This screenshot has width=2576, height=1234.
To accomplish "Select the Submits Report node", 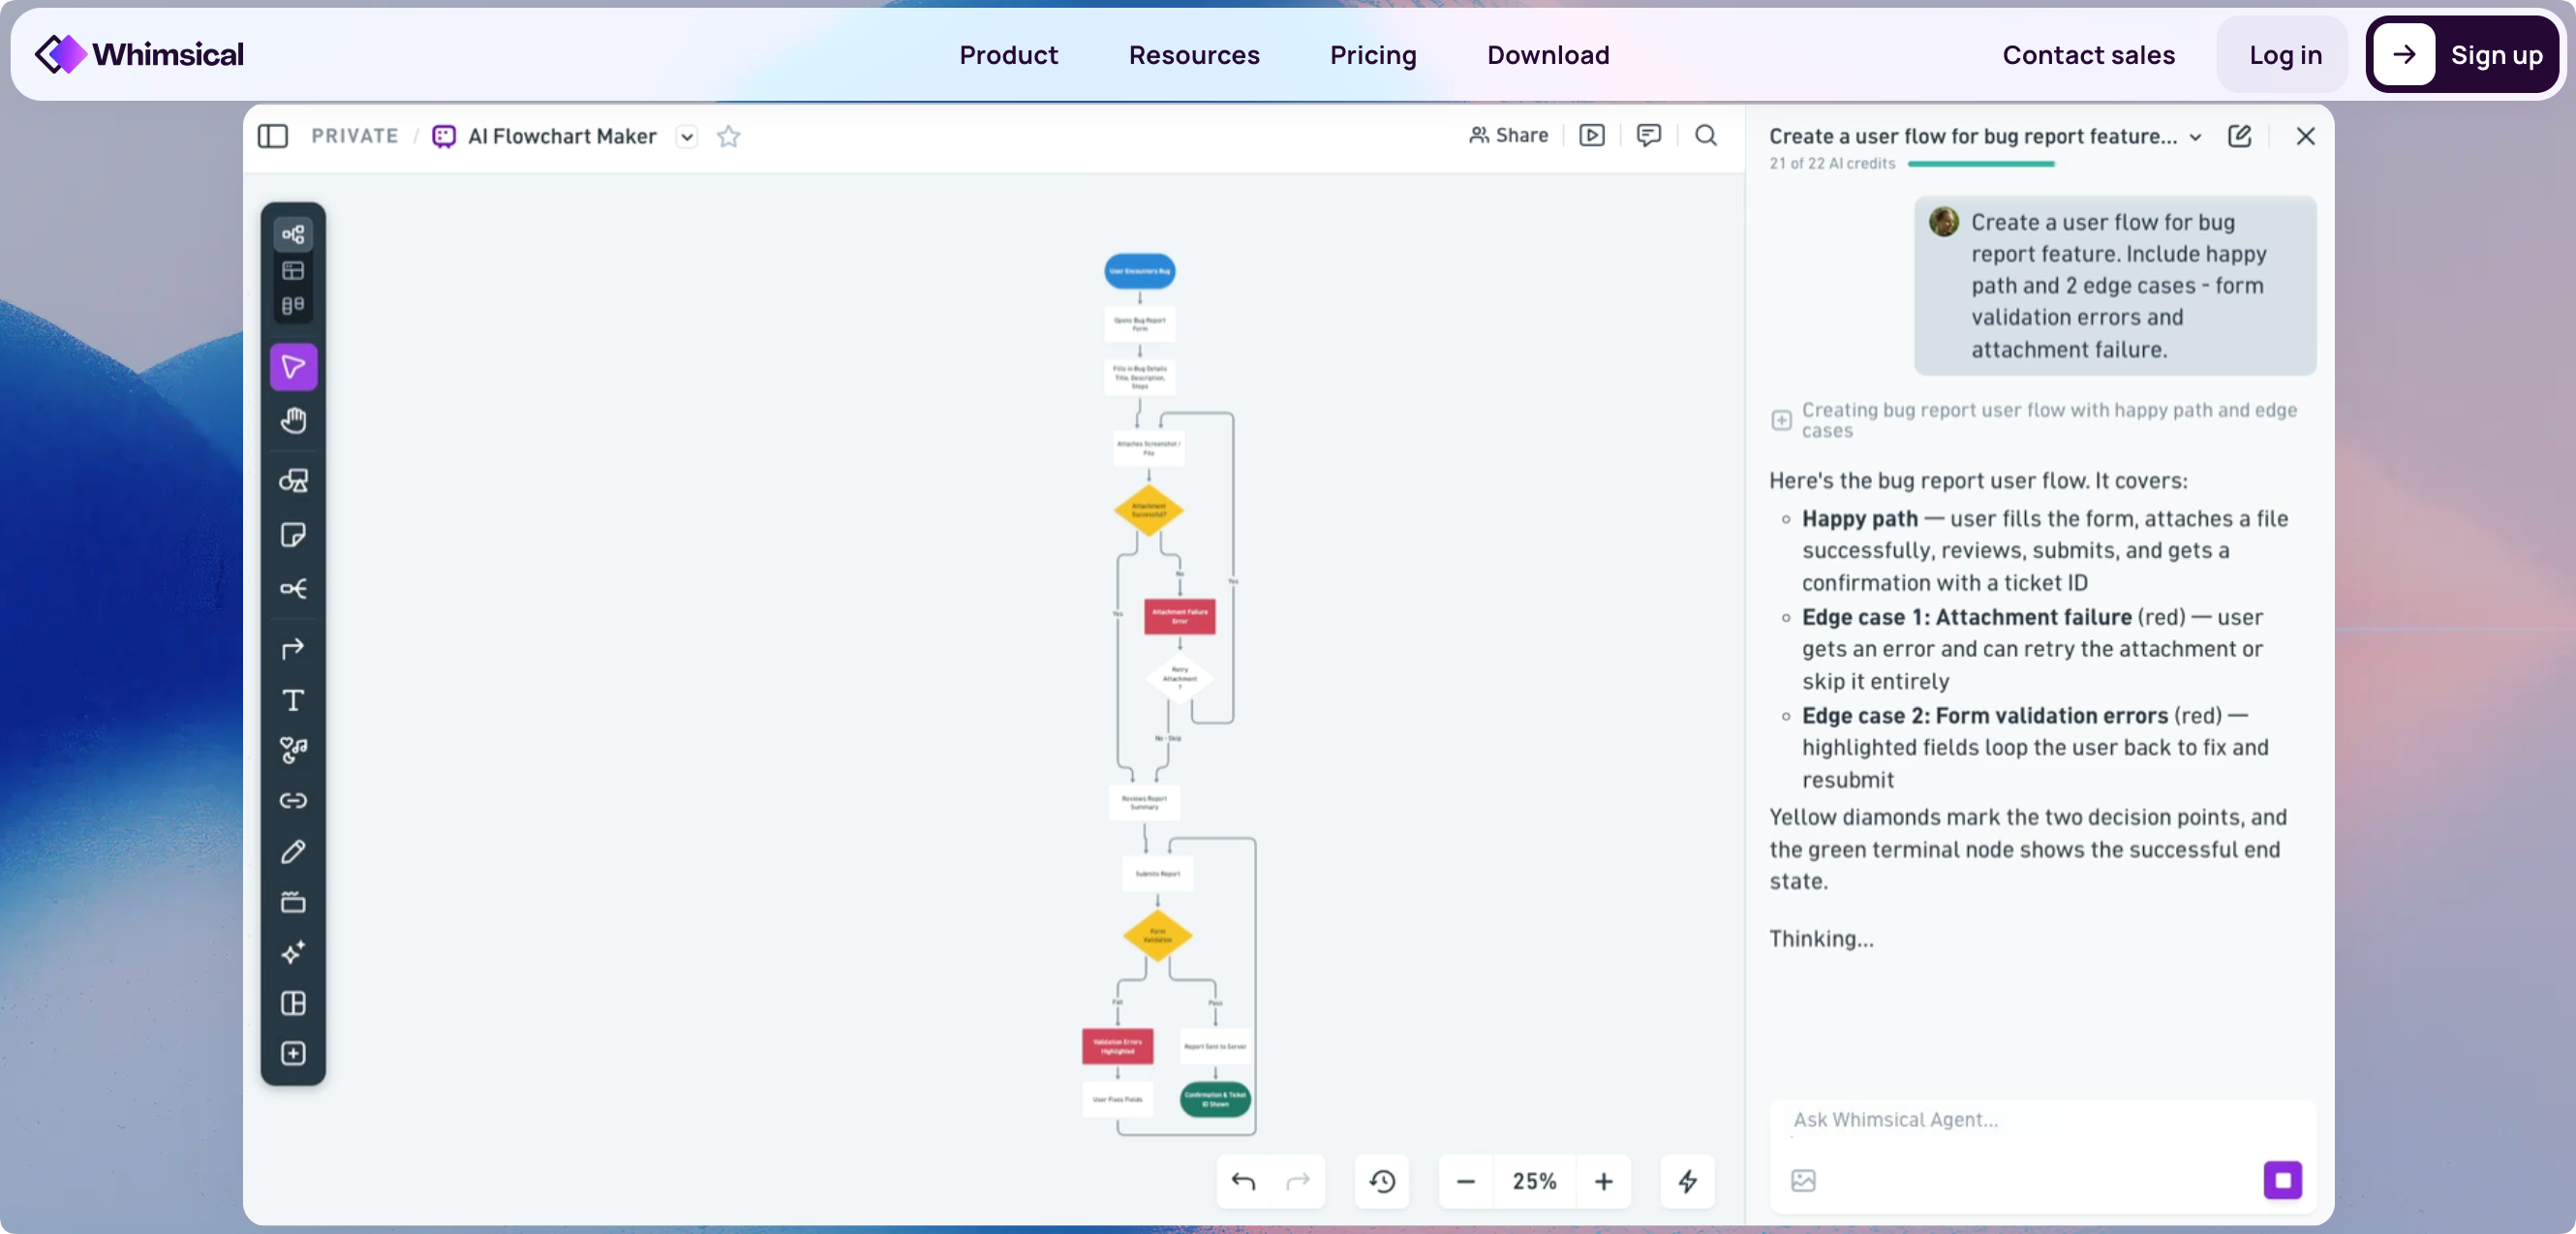I will coord(1158,874).
